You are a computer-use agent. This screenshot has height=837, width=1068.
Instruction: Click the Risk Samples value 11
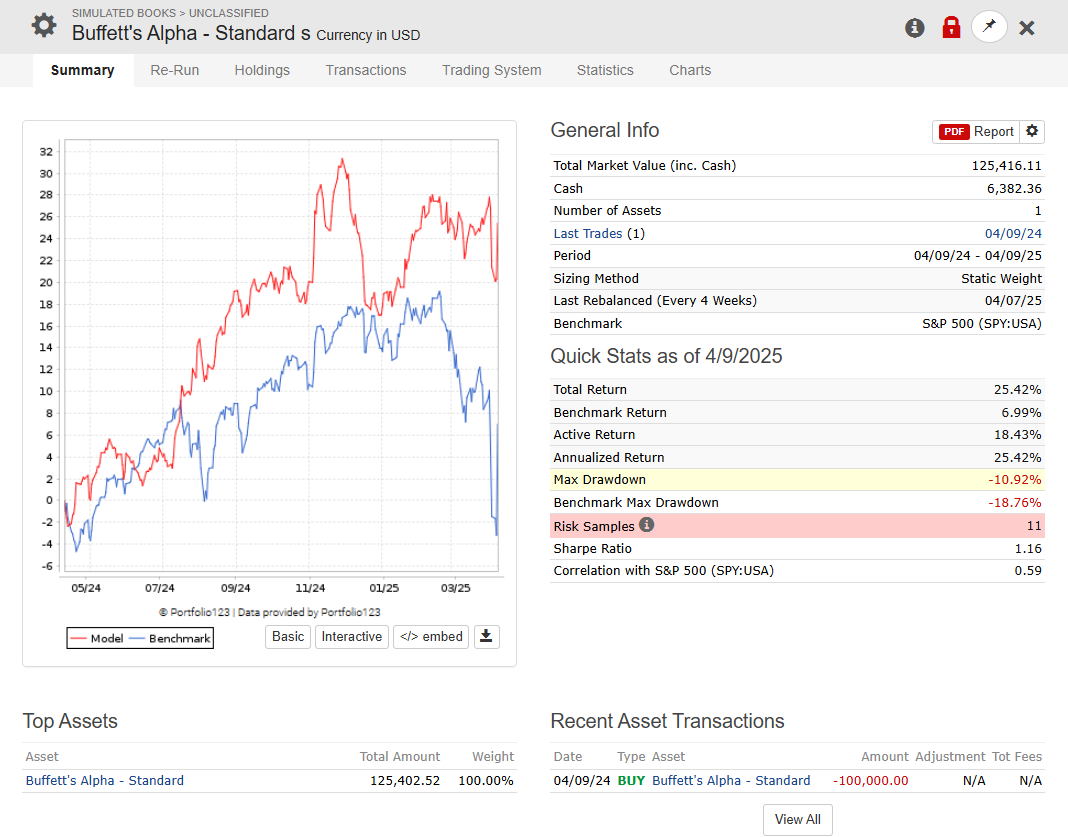[1034, 526]
